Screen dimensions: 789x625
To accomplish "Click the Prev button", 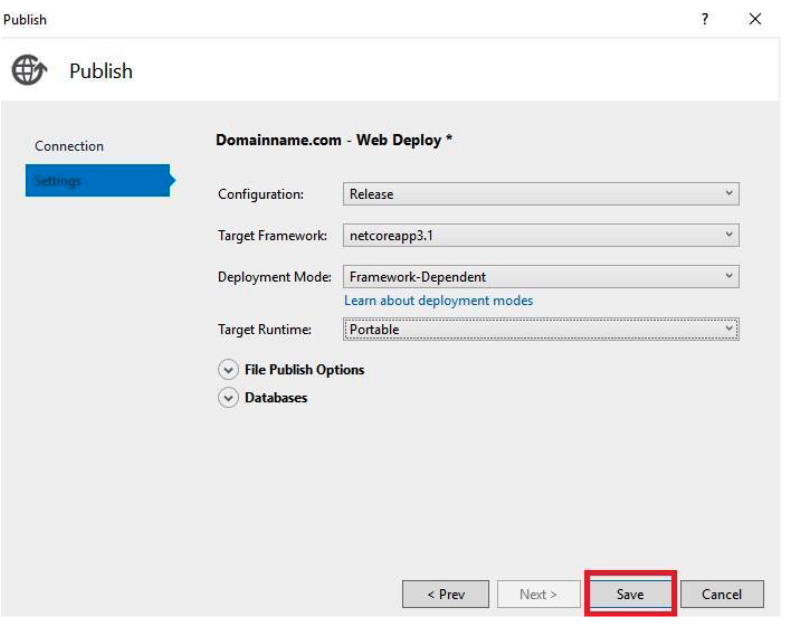I will [x=445, y=594].
